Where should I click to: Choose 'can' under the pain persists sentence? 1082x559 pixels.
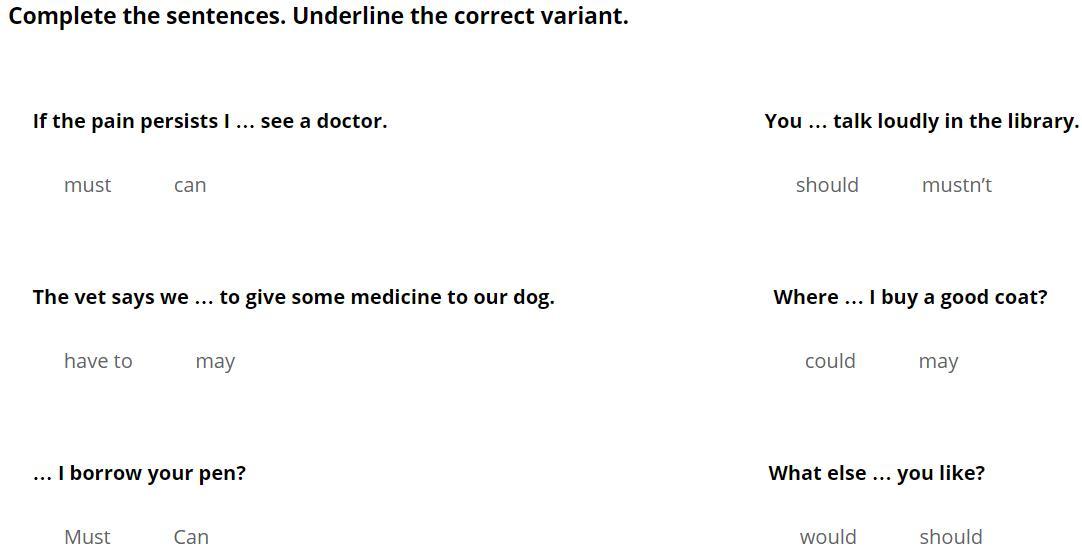(x=190, y=185)
